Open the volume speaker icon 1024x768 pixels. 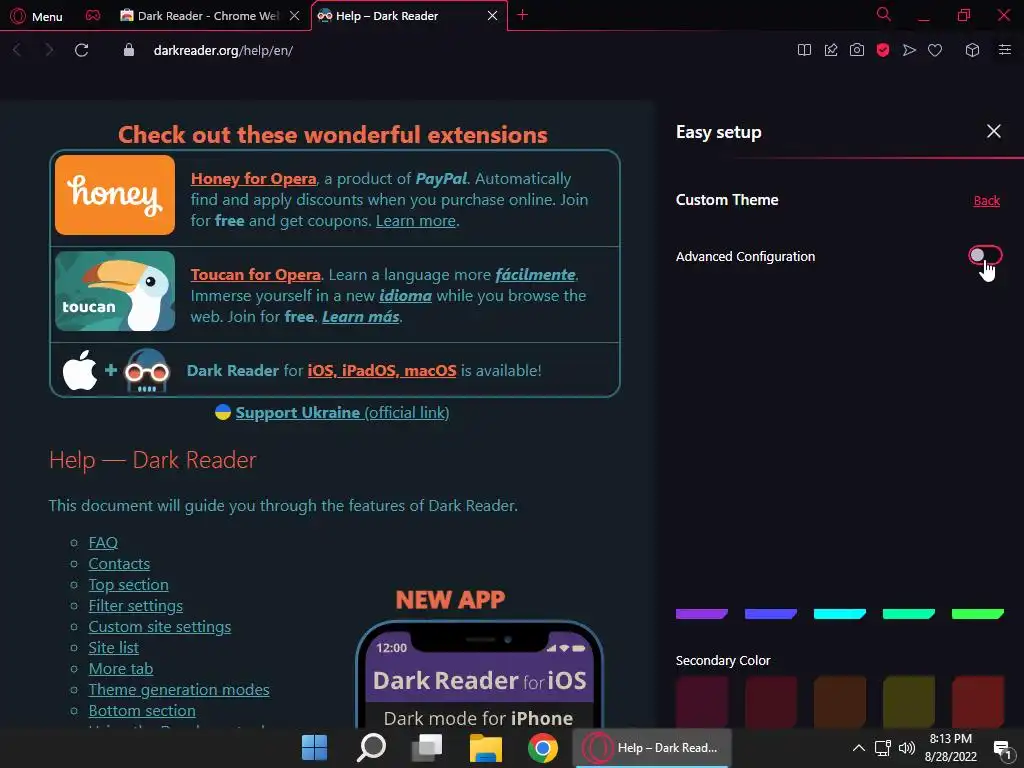coord(906,748)
